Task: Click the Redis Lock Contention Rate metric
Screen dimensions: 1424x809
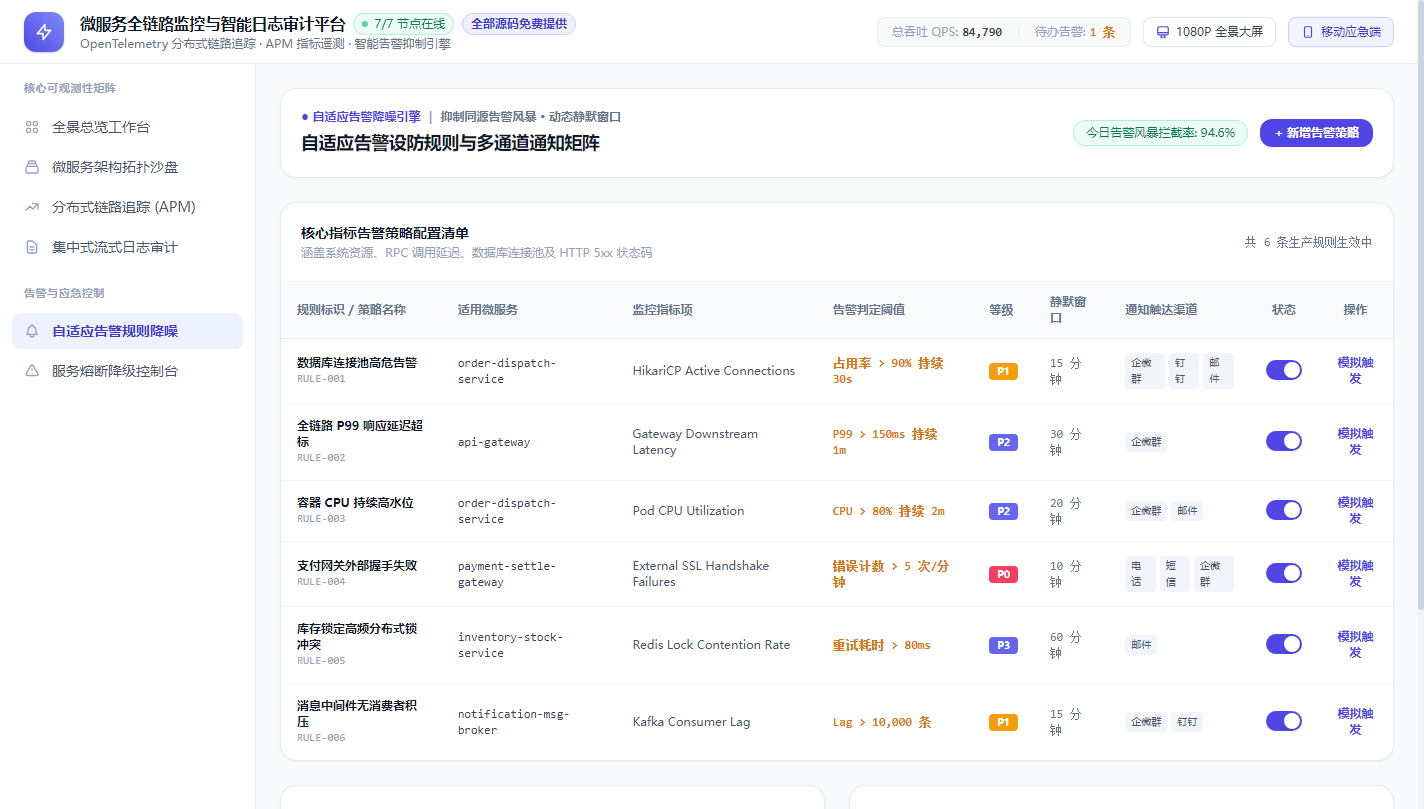Action: [711, 645]
